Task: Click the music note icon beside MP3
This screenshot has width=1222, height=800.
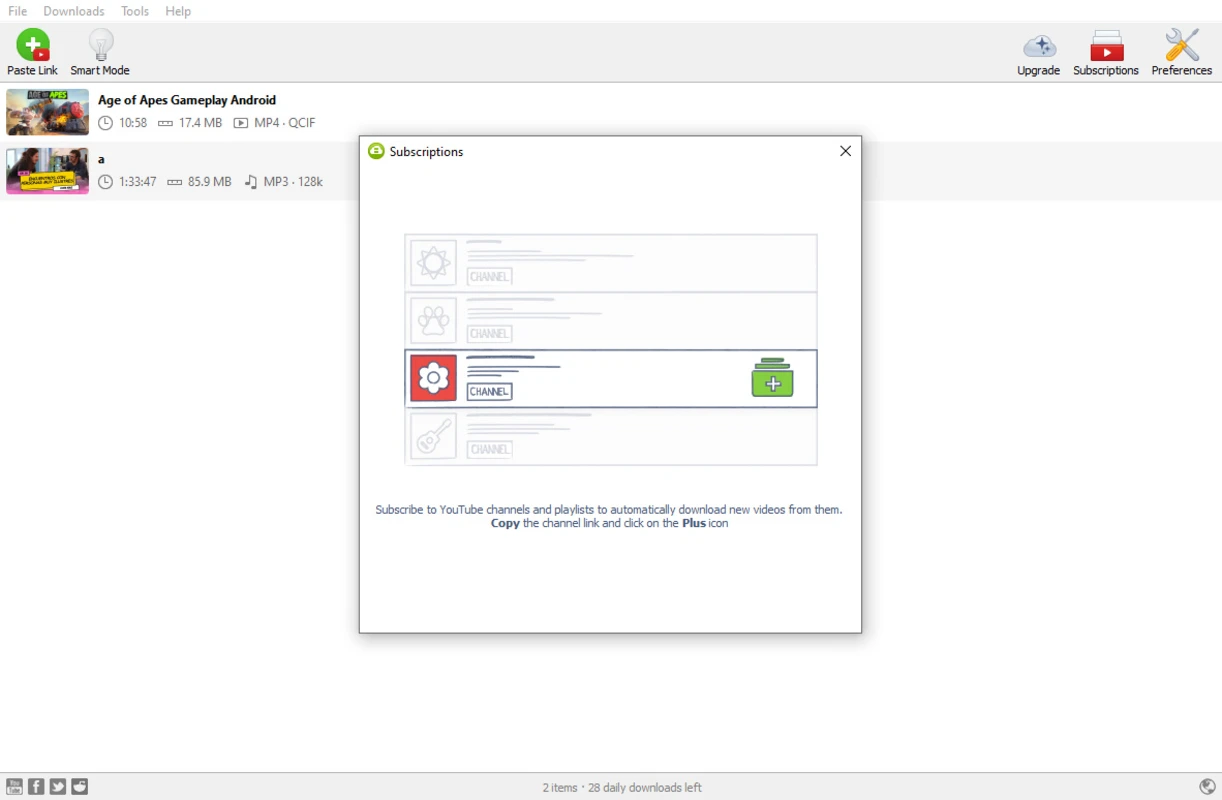Action: pyautogui.click(x=251, y=182)
